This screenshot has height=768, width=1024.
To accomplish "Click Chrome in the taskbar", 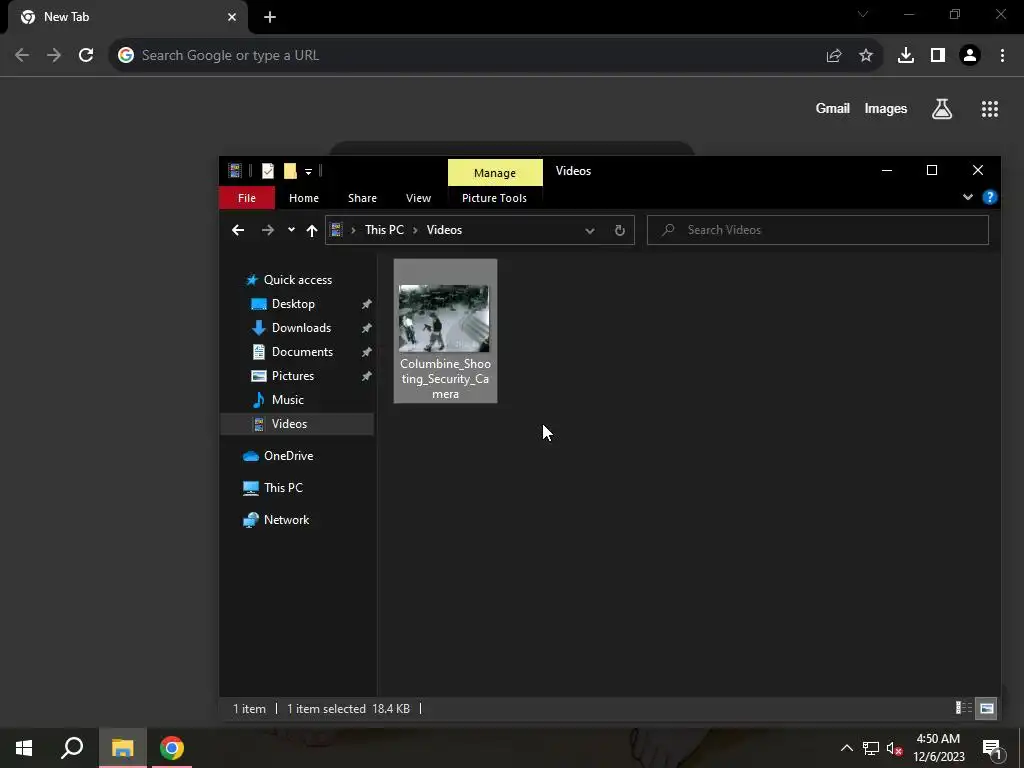I will tap(172, 748).
